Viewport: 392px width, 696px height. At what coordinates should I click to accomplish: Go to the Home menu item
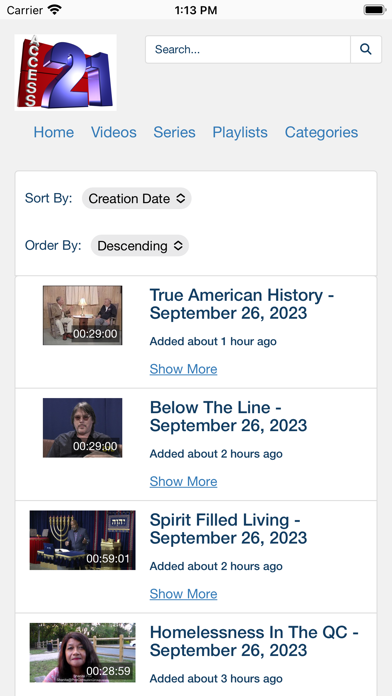pos(54,132)
